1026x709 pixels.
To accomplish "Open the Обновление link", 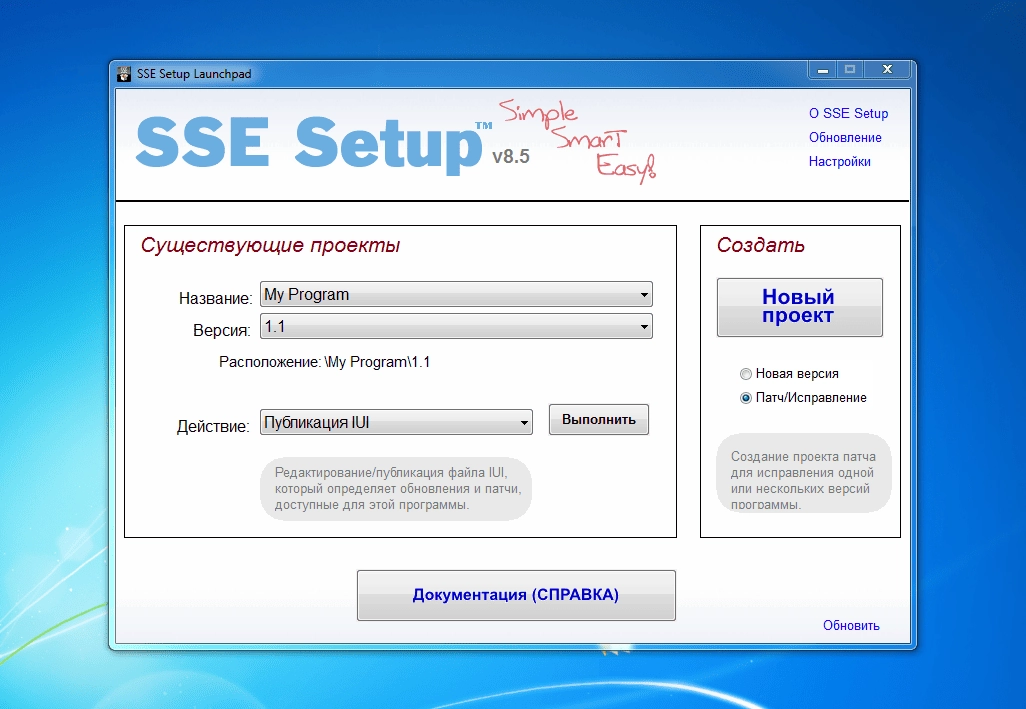I will [x=845, y=138].
